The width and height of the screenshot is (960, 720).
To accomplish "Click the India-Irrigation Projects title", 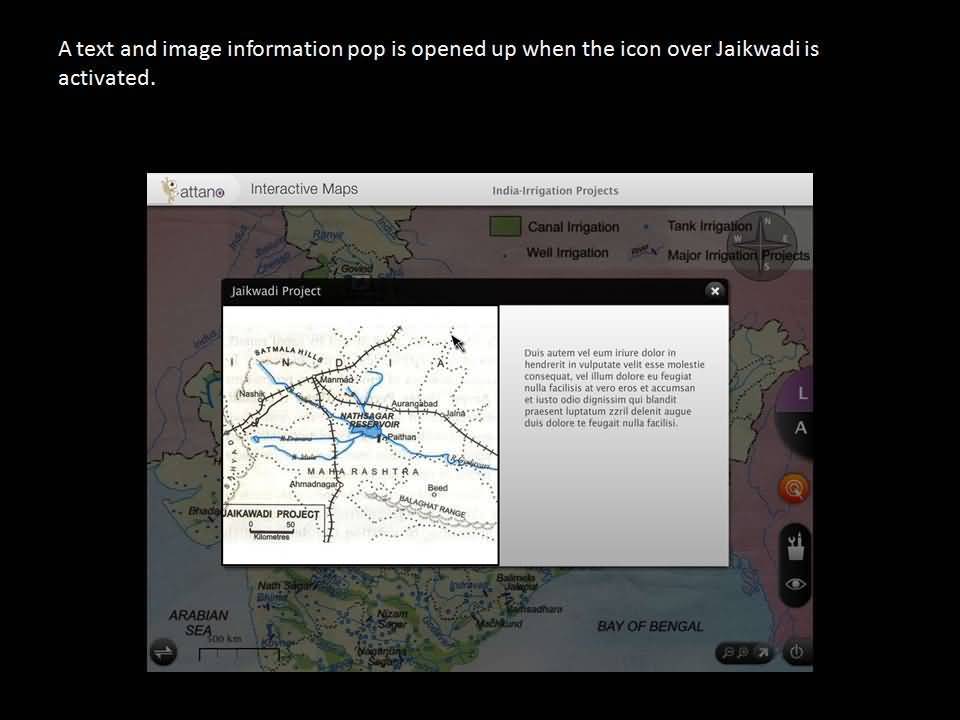I will coord(555,191).
